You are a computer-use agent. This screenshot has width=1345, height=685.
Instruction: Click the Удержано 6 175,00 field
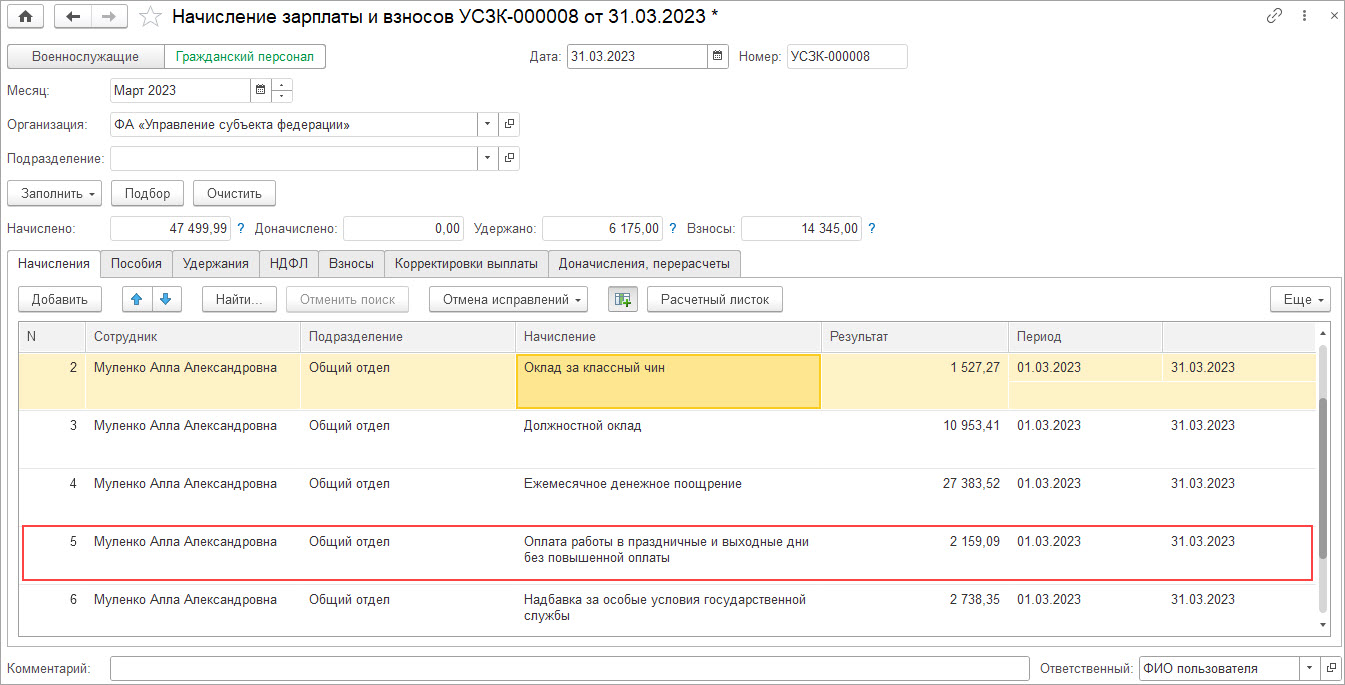[602, 228]
